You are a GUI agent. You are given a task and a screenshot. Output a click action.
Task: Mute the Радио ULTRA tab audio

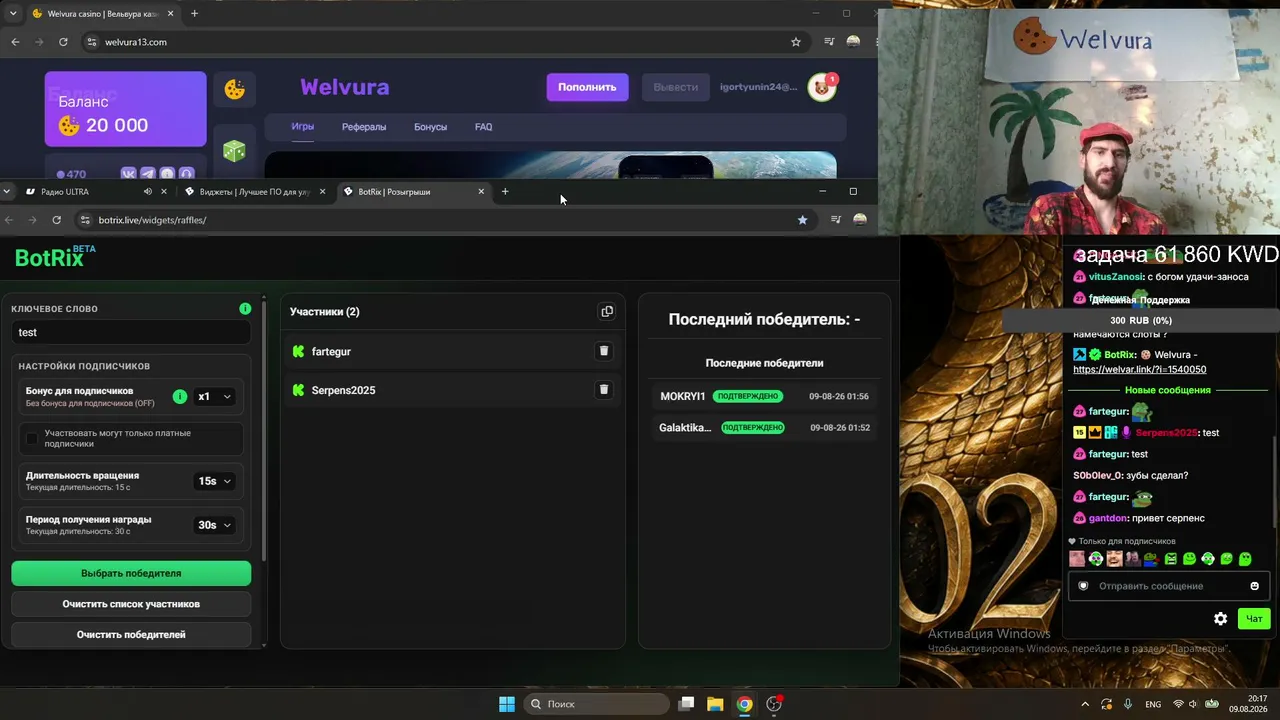click(x=148, y=192)
